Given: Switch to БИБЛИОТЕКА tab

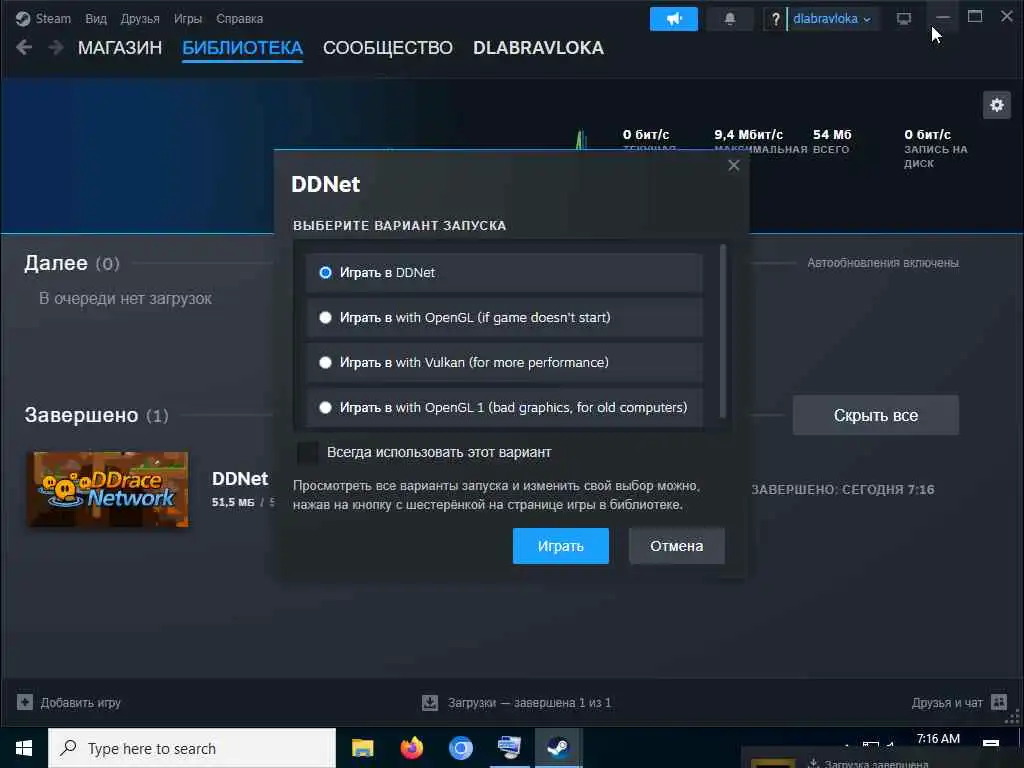Looking at the screenshot, I should tap(242, 48).
